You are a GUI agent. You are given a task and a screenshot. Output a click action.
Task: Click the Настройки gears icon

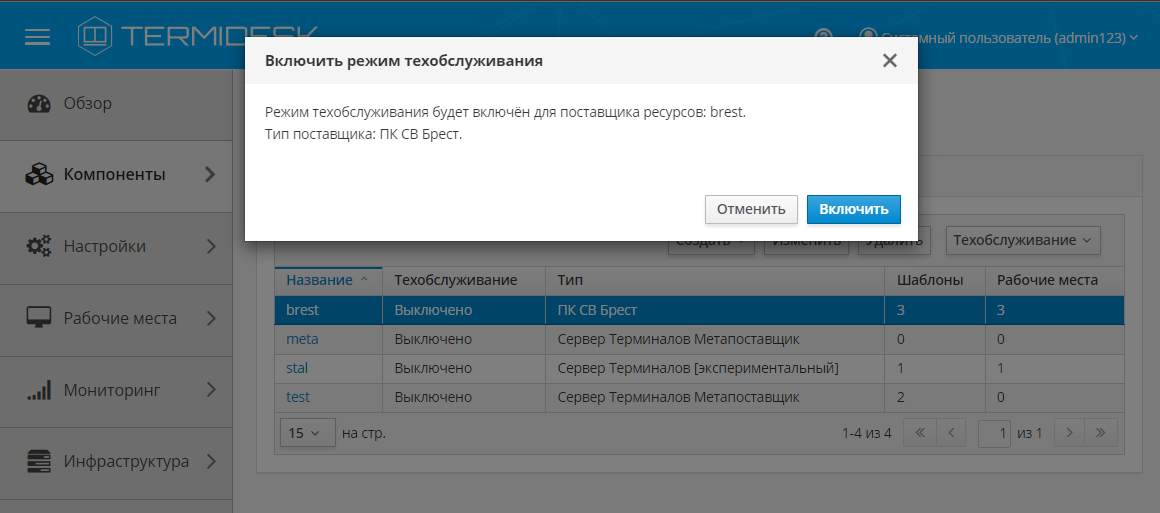39,246
